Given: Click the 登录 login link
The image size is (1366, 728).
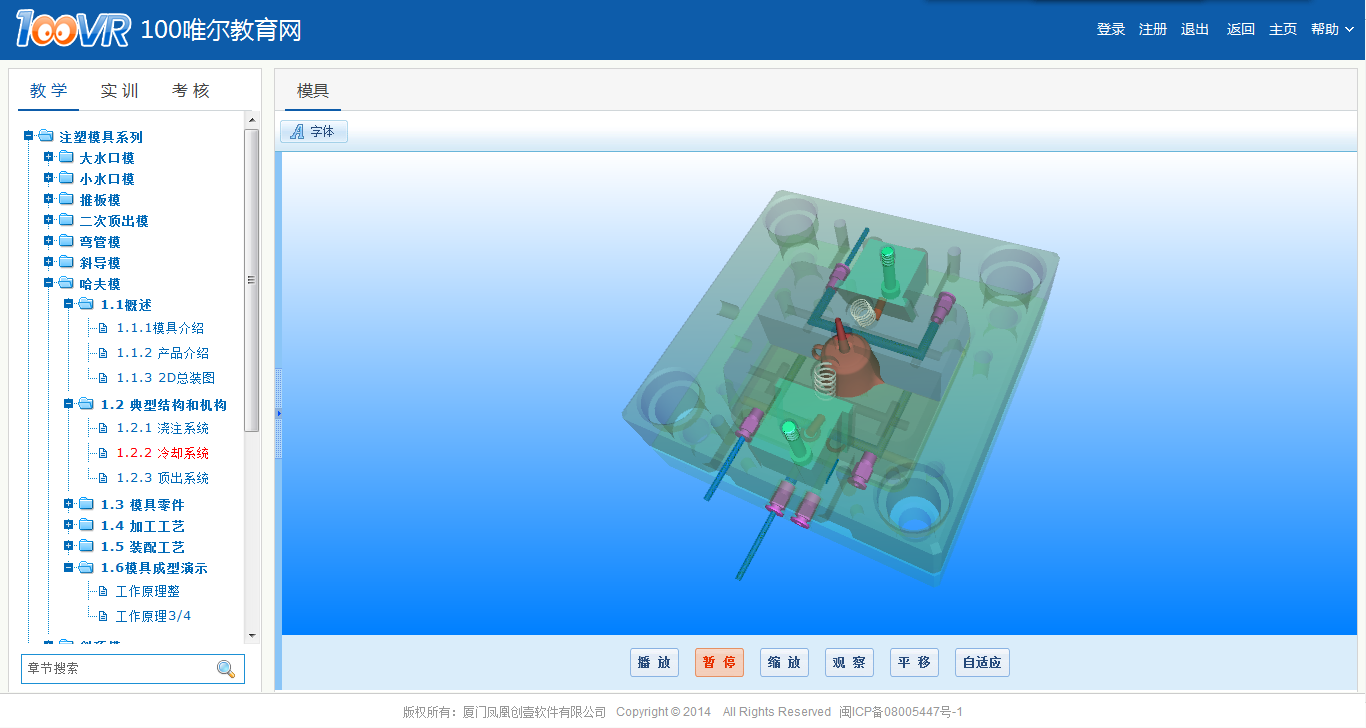Looking at the screenshot, I should tap(1111, 29).
